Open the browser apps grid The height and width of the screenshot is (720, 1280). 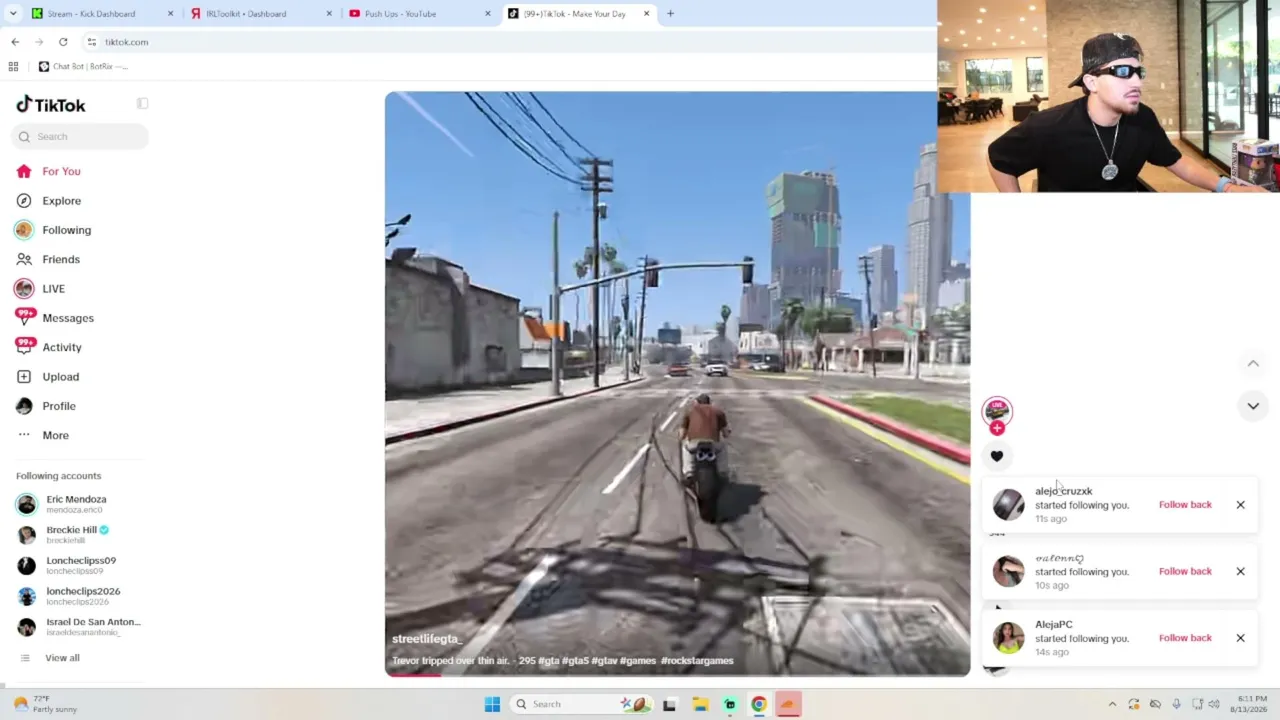click(x=13, y=66)
